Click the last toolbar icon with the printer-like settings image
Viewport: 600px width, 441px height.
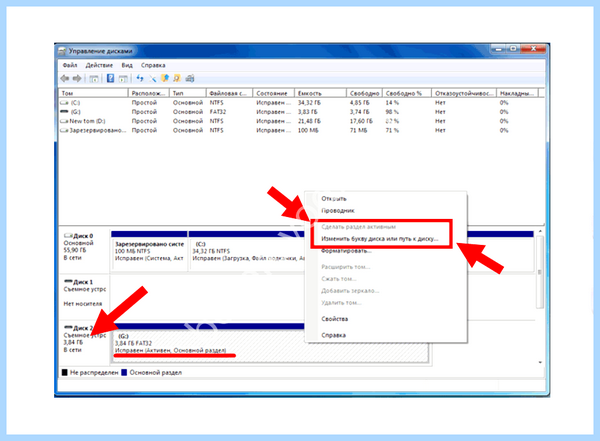[190, 78]
